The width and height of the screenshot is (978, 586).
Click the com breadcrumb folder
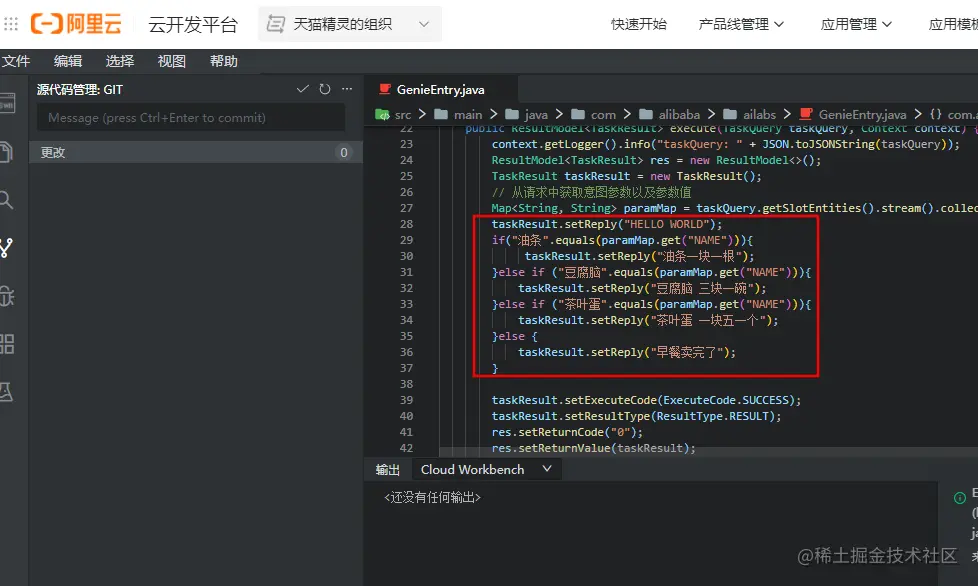pyautogui.click(x=594, y=115)
